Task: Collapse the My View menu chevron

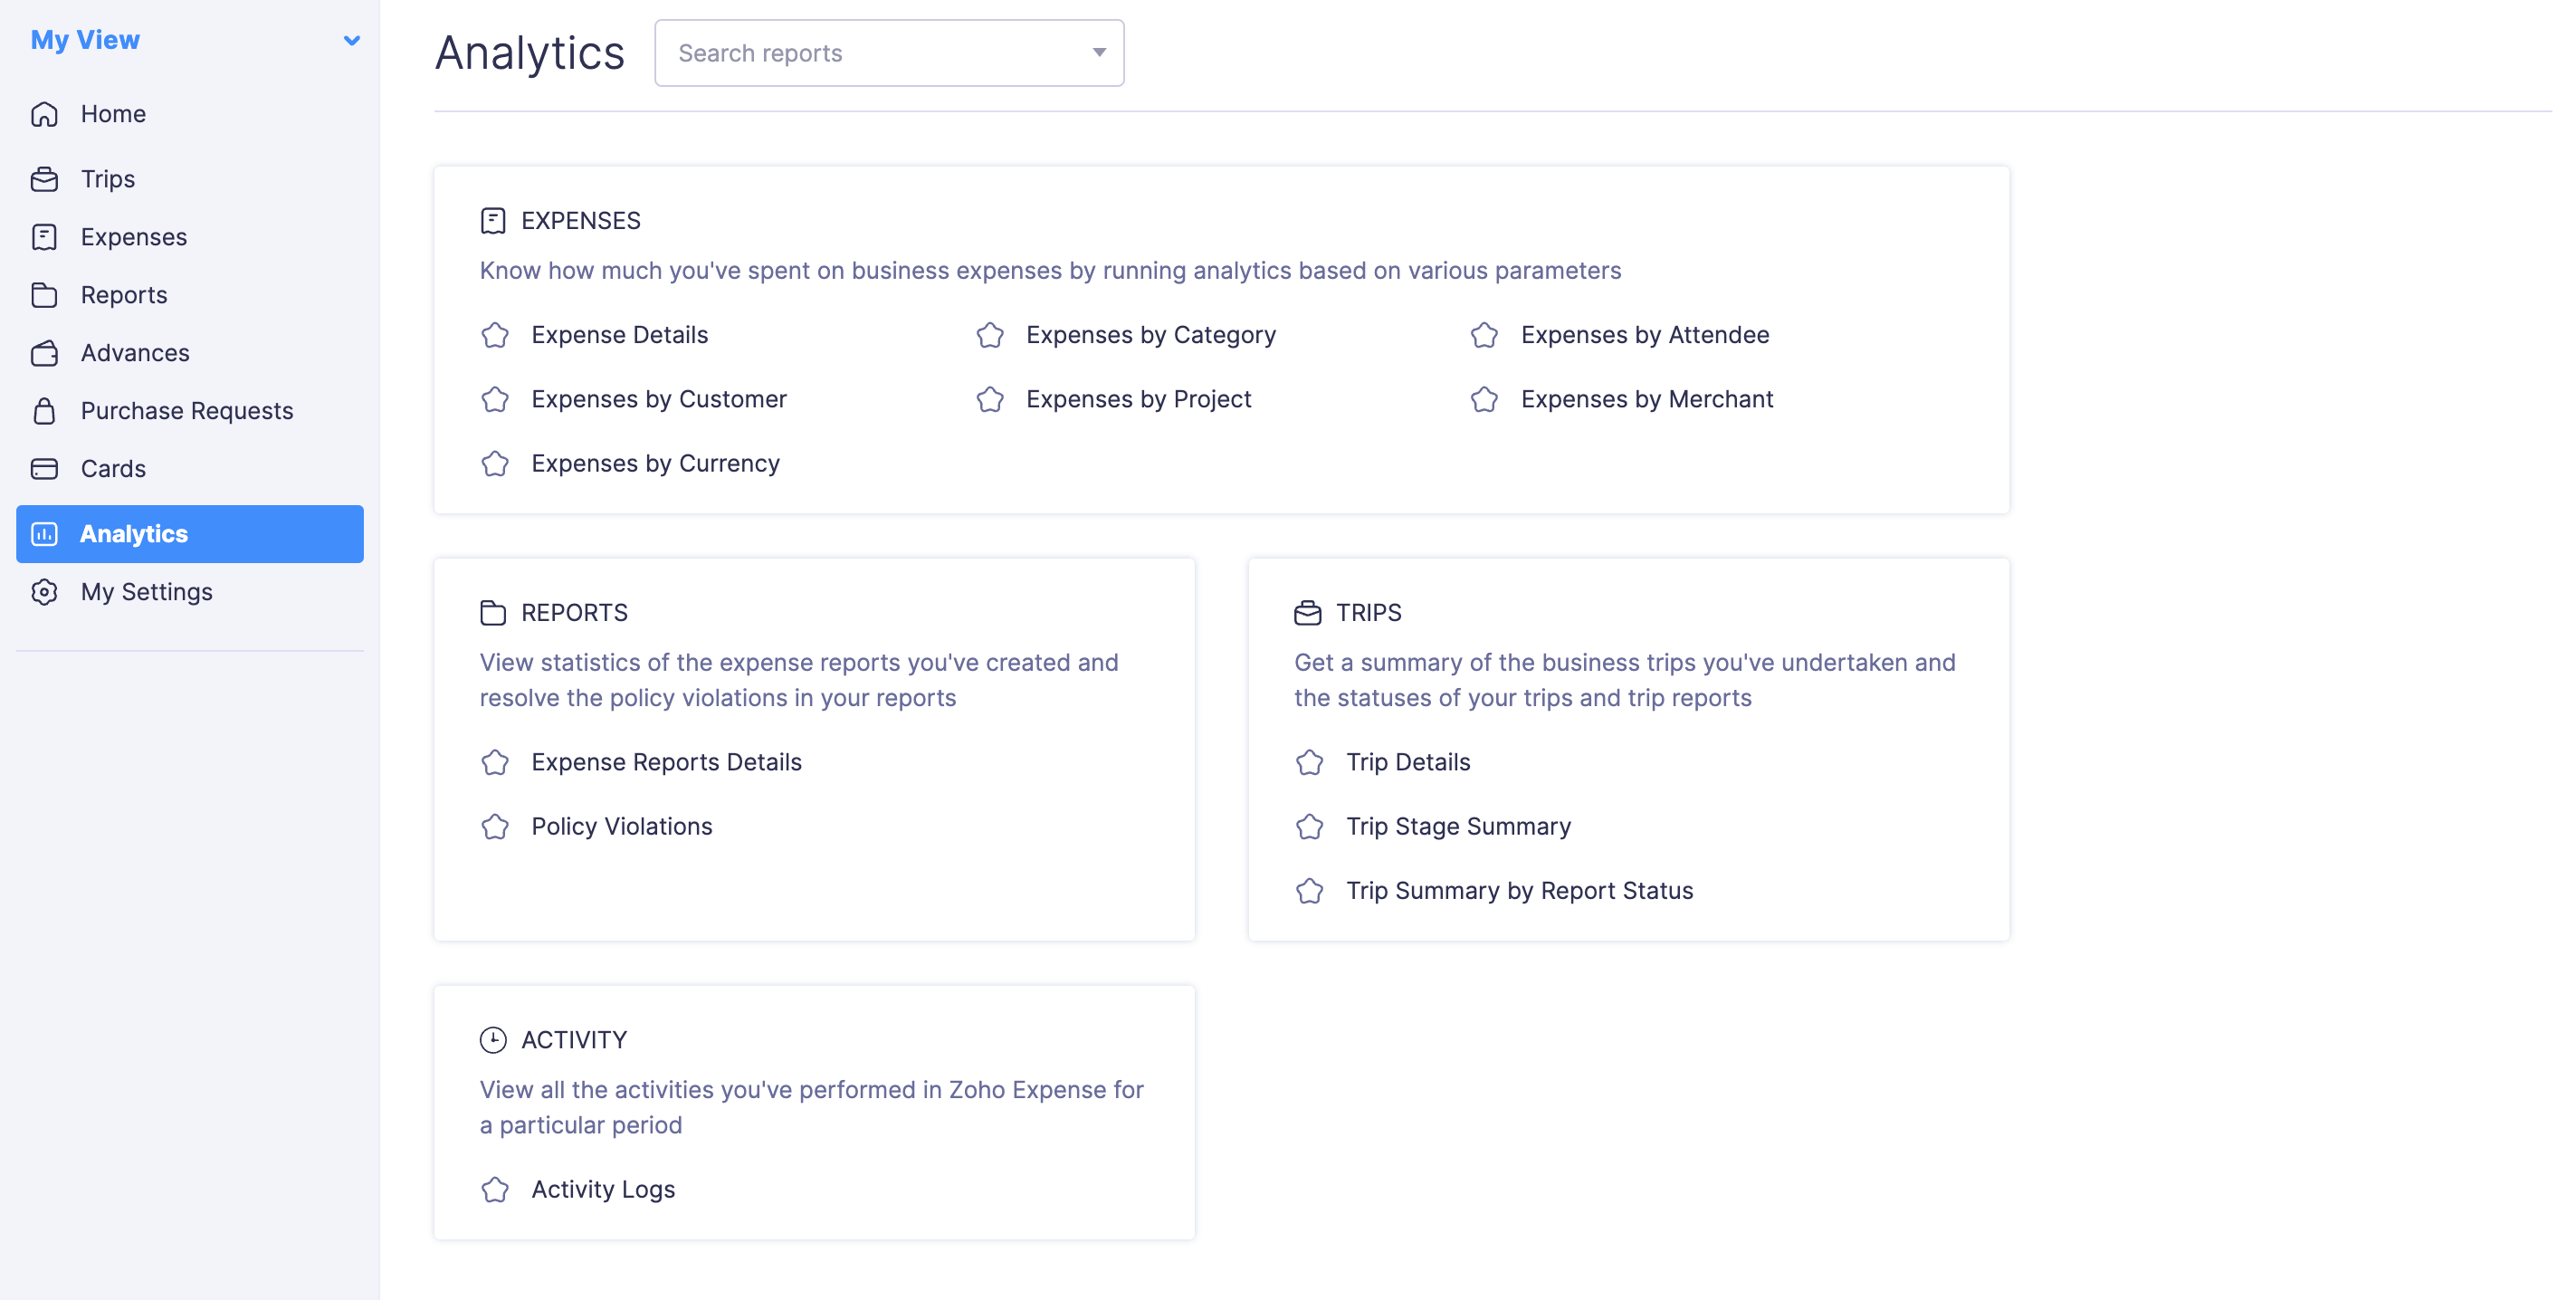Action: pyautogui.click(x=350, y=40)
